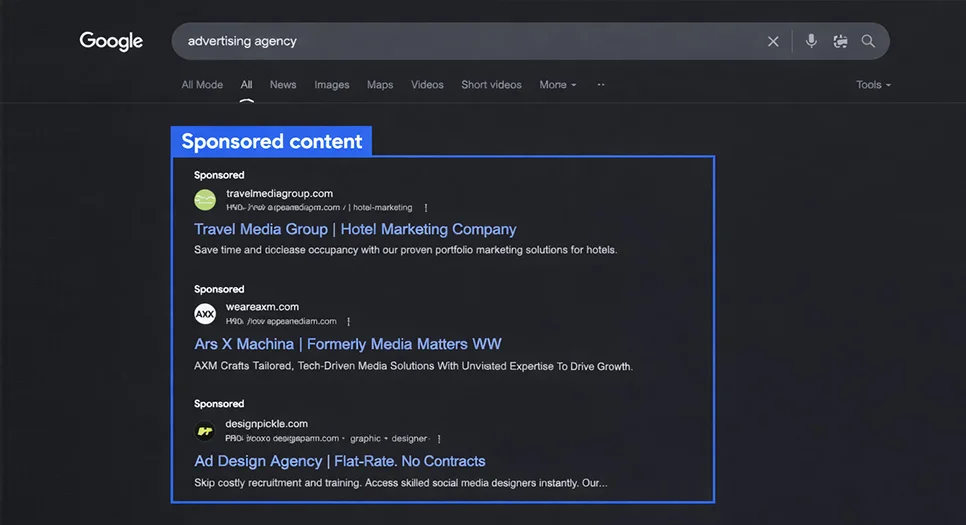Click the magnifying glass search icon
This screenshot has height=525, width=966.
coord(868,41)
